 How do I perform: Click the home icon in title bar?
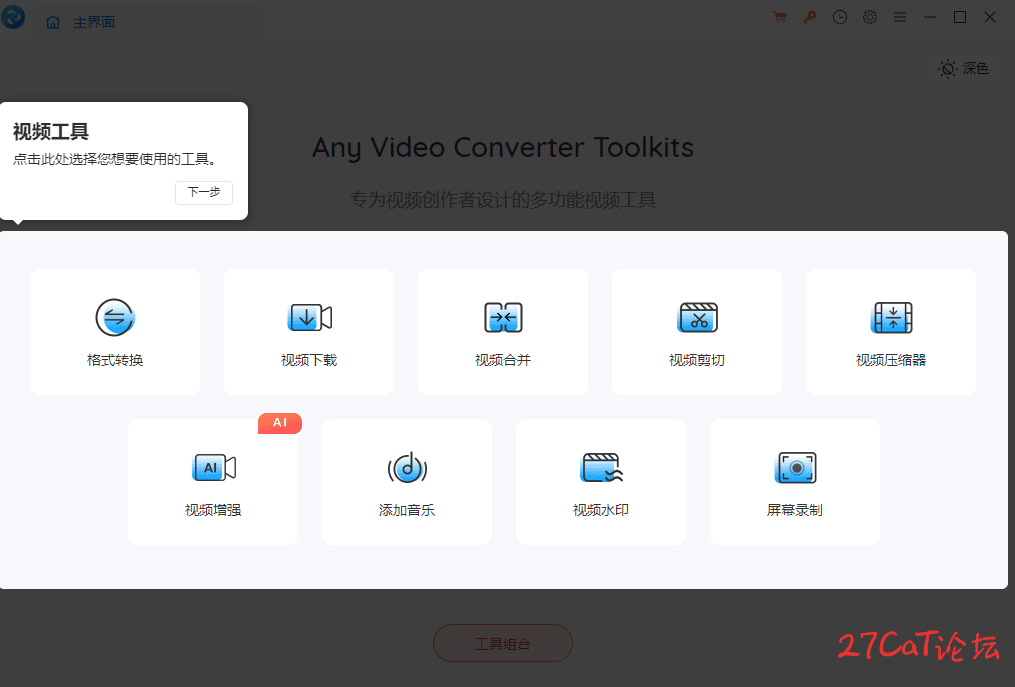coord(53,23)
